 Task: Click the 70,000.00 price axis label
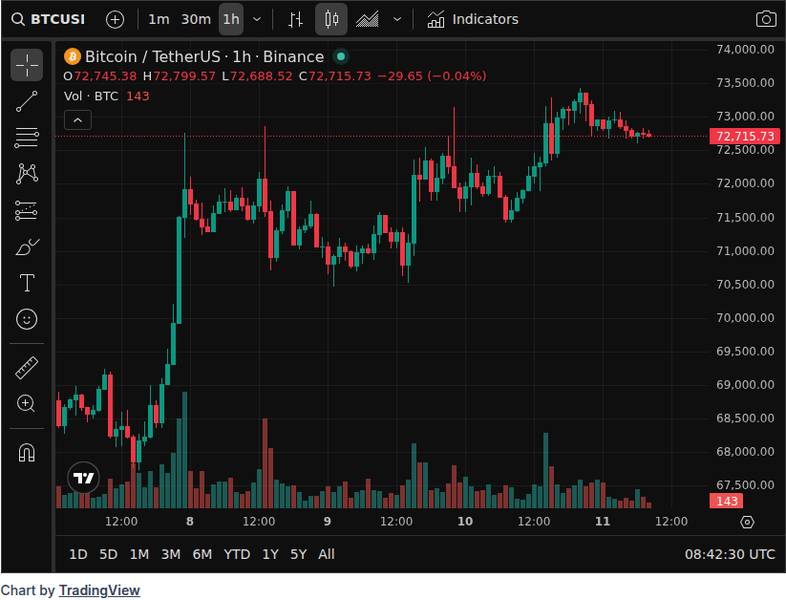coord(745,318)
